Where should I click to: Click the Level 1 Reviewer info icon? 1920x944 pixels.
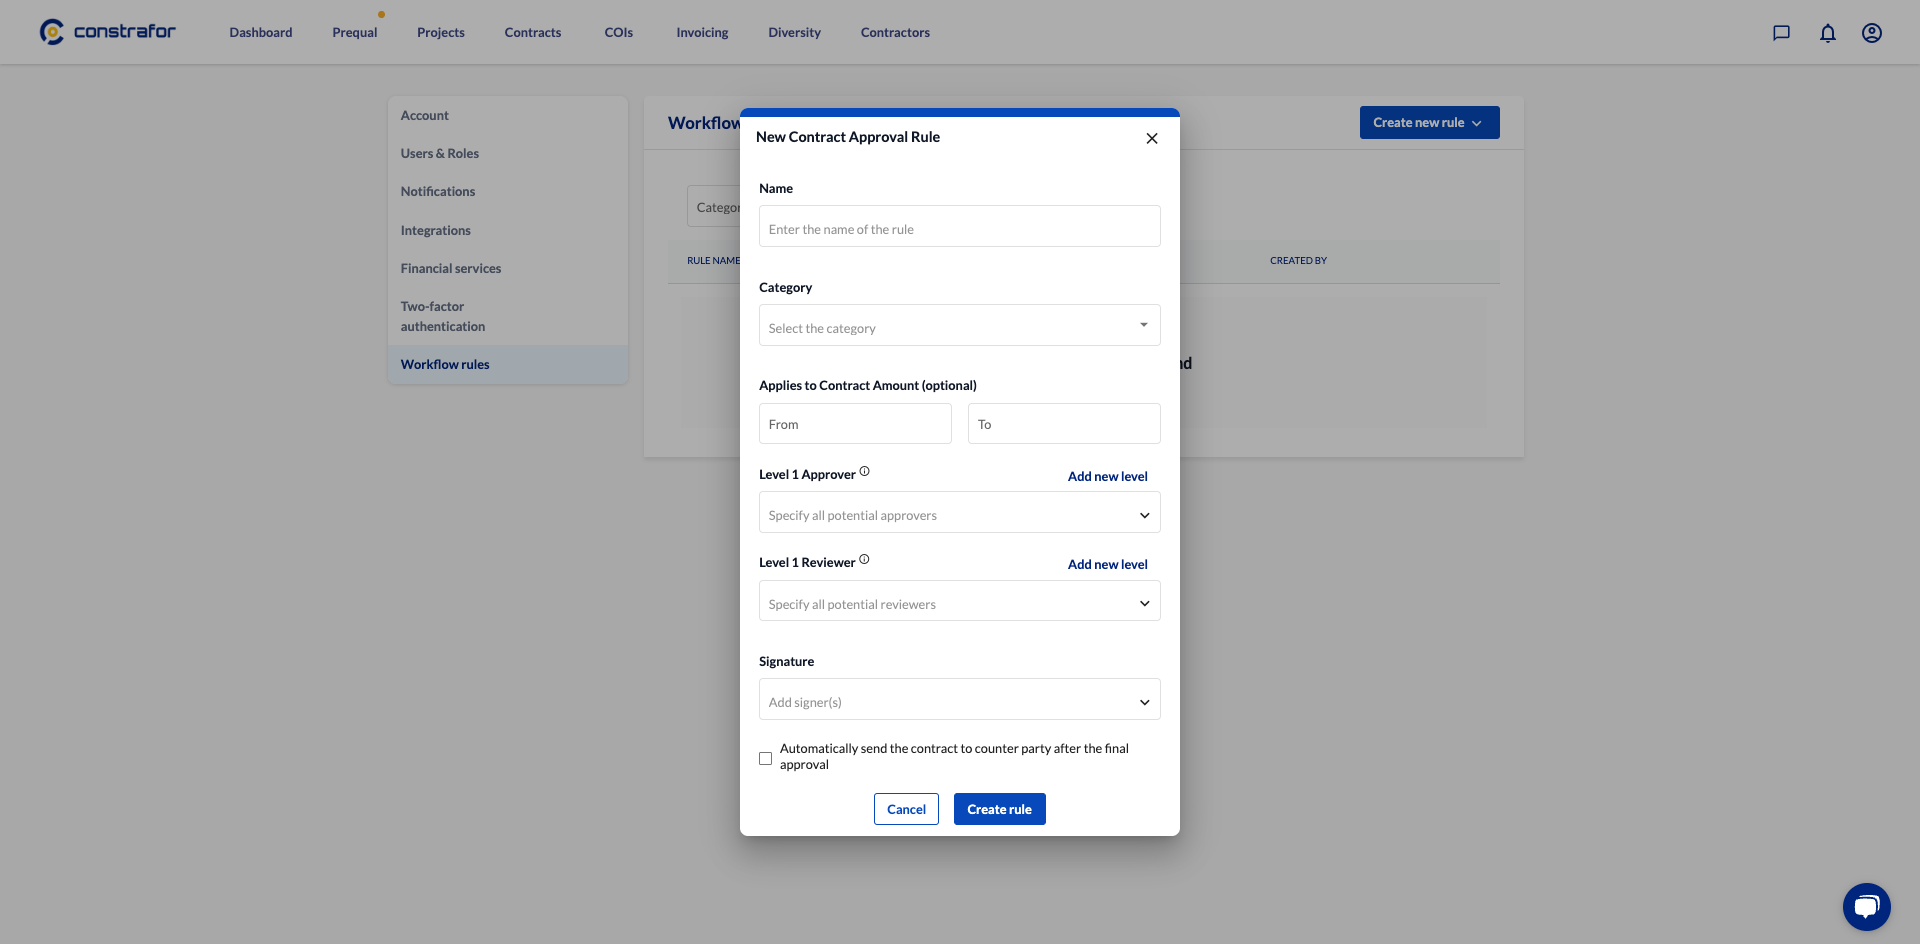click(x=864, y=560)
